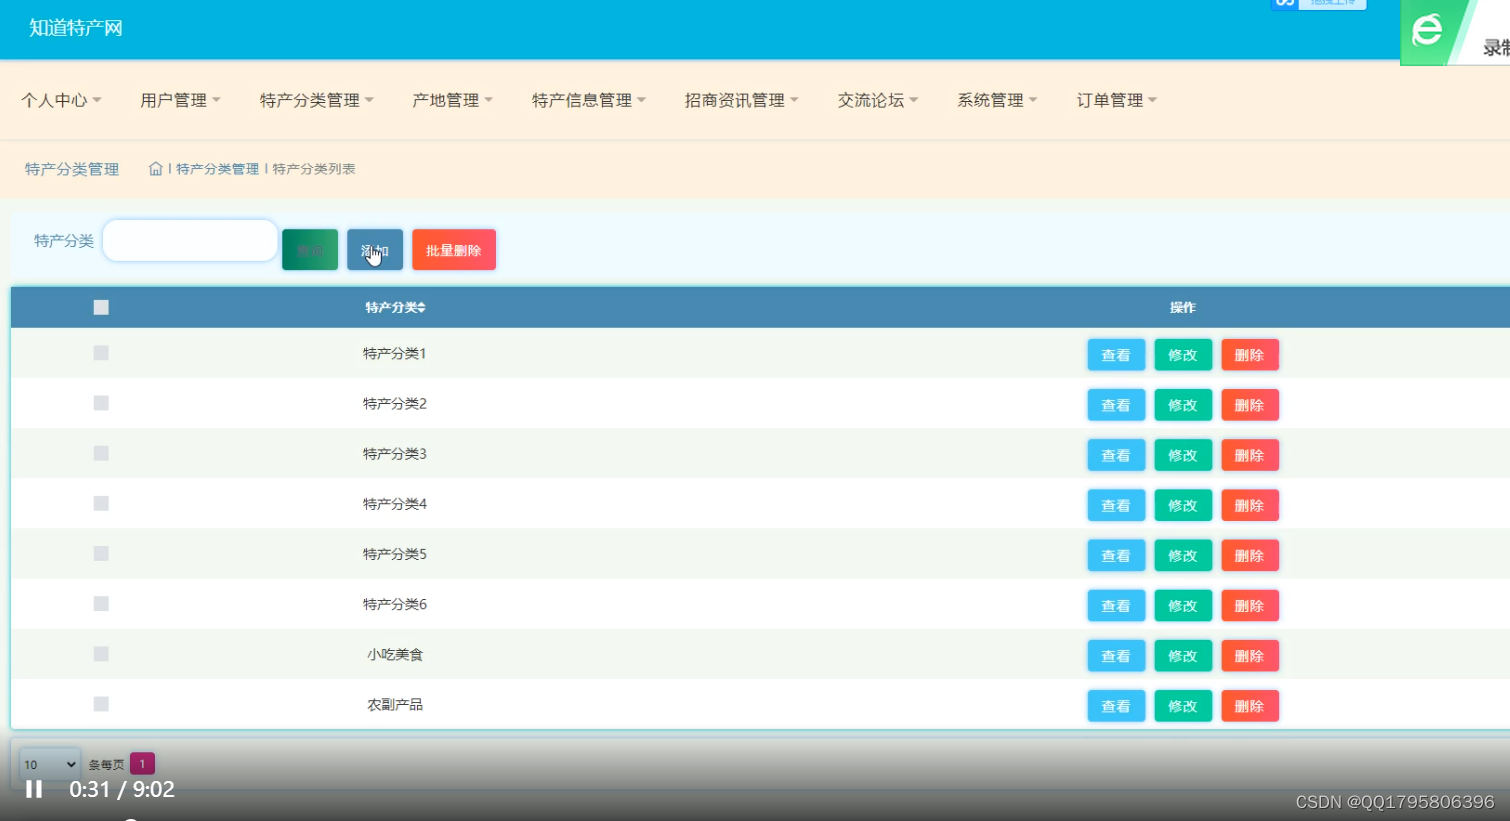Open the 用户管理 dropdown menu
Screen dimensions: 1510x821
tap(180, 100)
